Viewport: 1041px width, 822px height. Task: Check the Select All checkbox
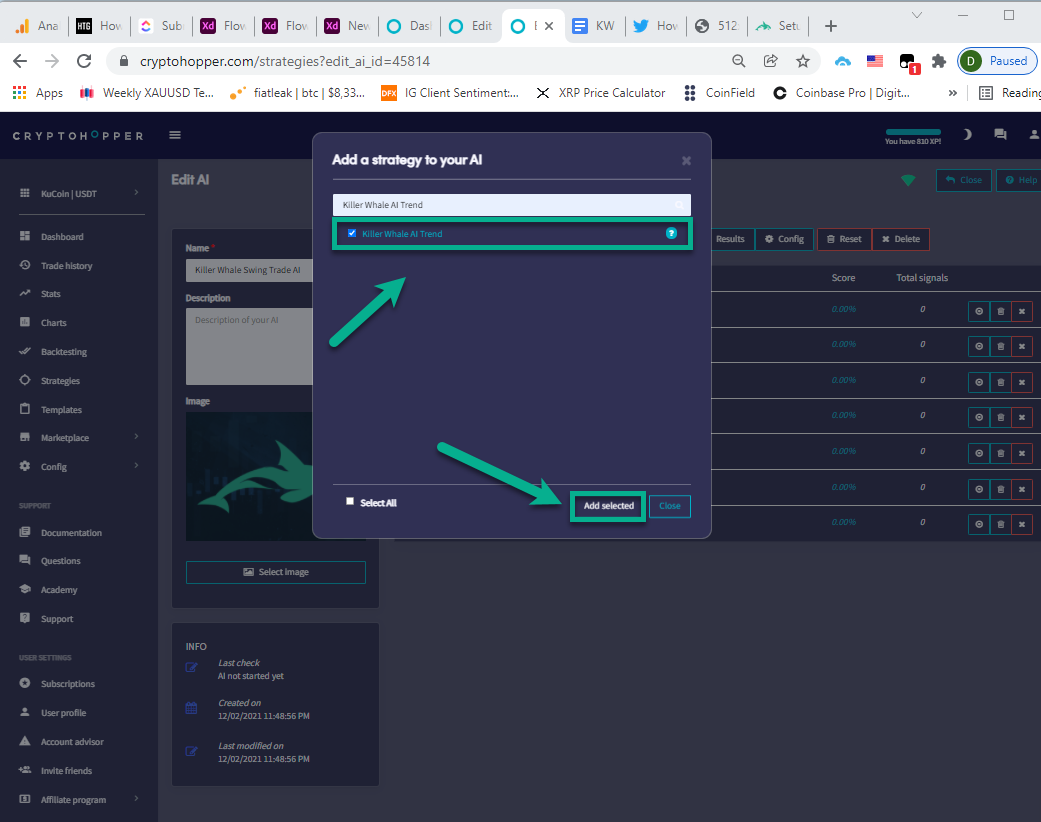pos(350,502)
